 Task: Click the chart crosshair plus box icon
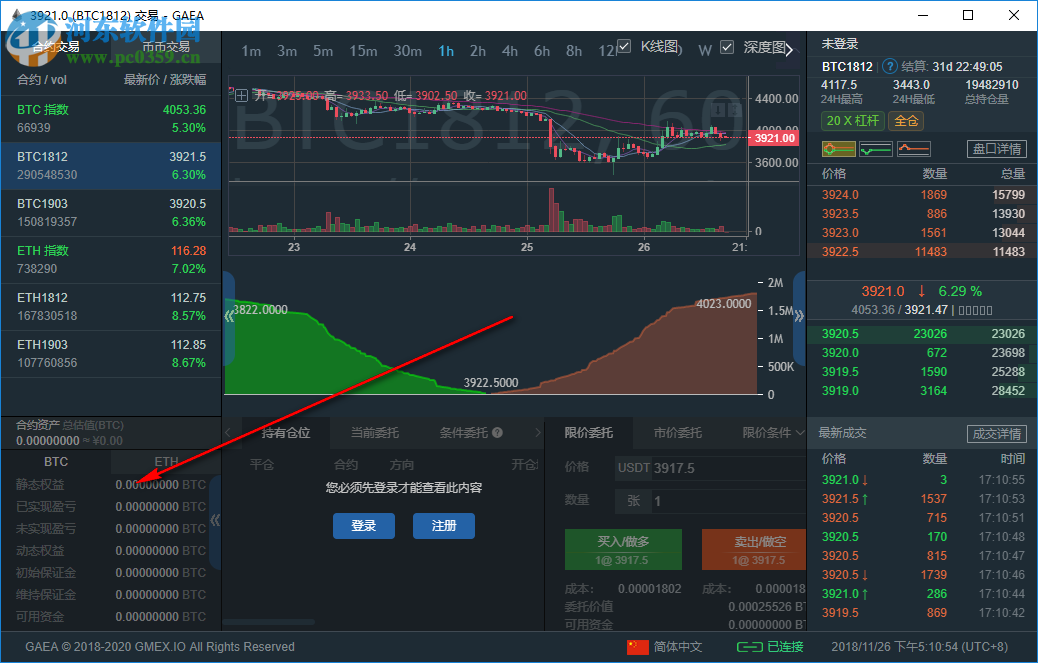pos(242,95)
